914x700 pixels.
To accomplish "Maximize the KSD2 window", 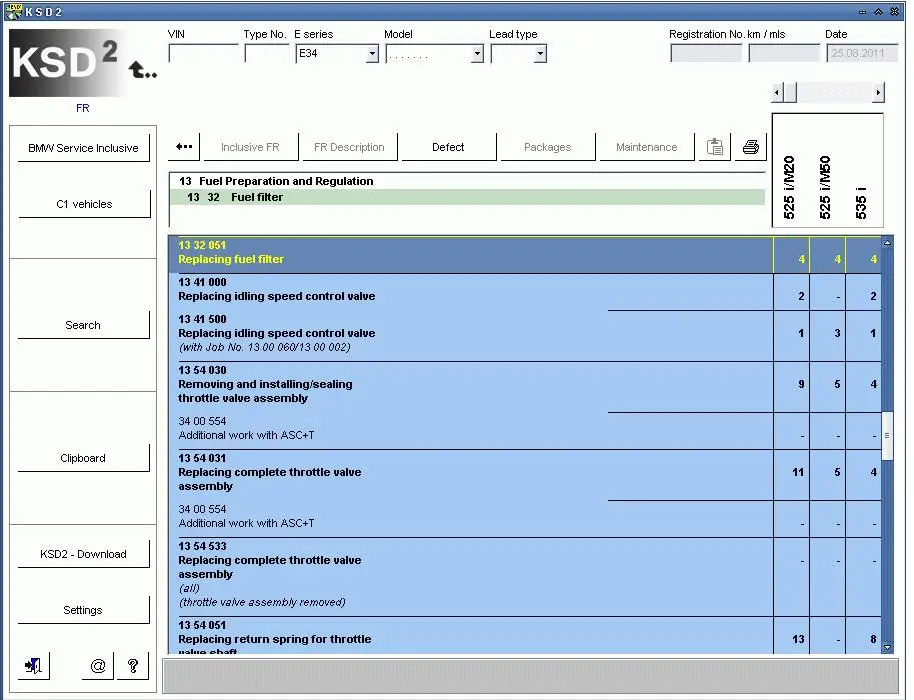I will point(878,12).
